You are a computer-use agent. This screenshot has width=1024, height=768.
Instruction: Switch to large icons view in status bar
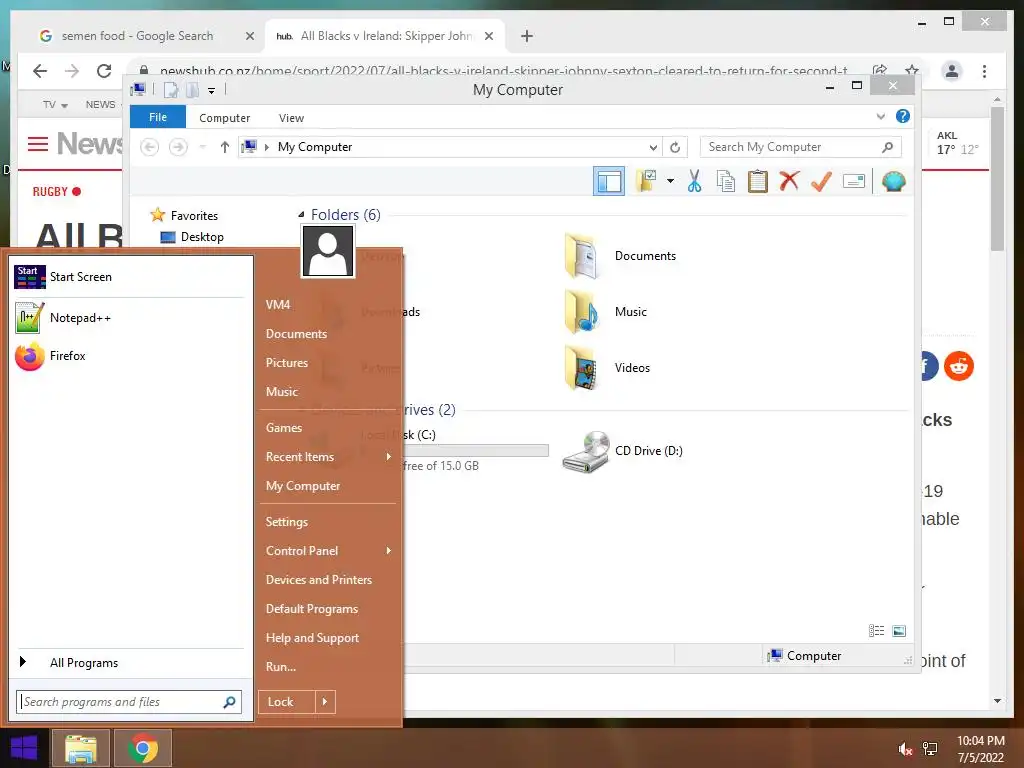pos(899,630)
